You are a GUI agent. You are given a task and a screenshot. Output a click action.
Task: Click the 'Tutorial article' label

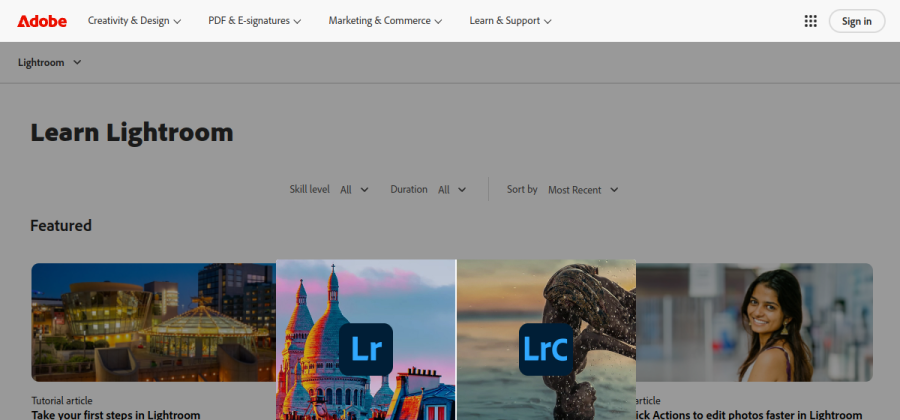coord(62,400)
